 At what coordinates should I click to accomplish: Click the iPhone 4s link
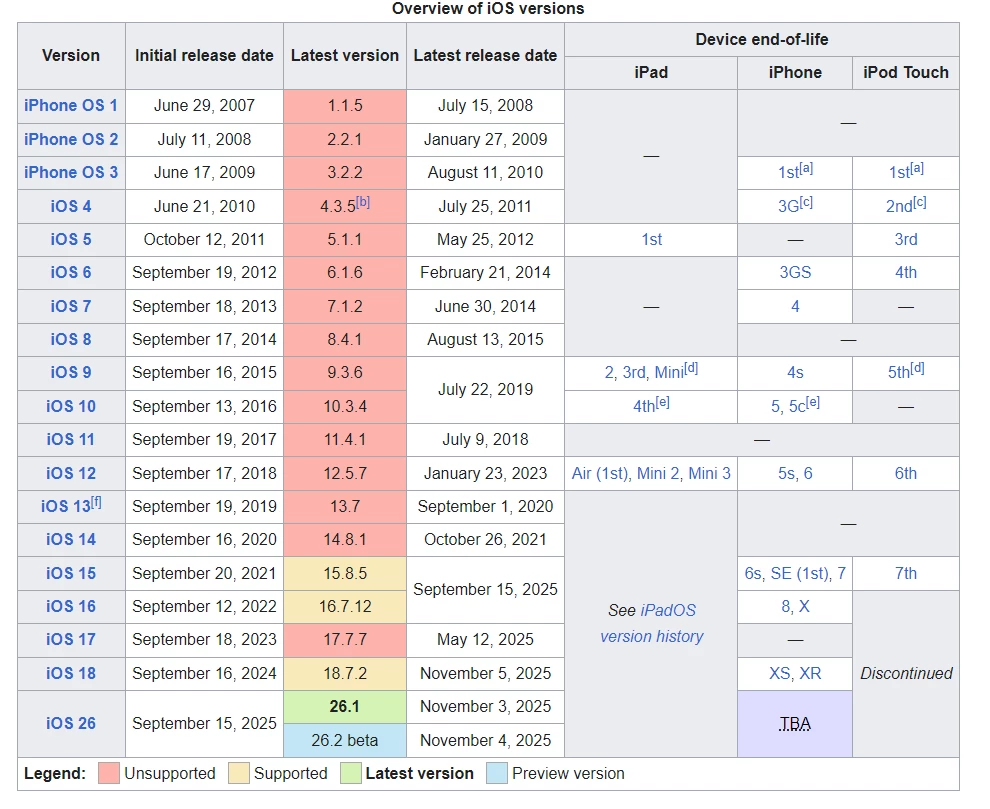[795, 373]
